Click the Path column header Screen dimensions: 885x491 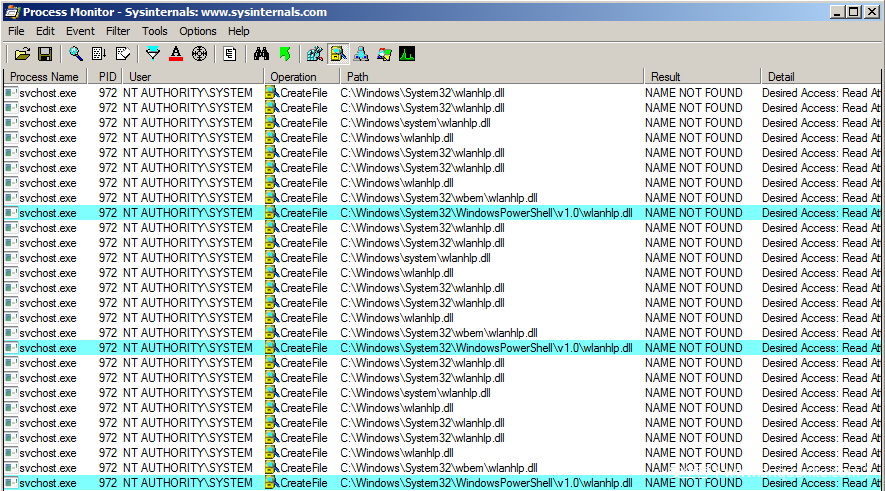[490, 77]
